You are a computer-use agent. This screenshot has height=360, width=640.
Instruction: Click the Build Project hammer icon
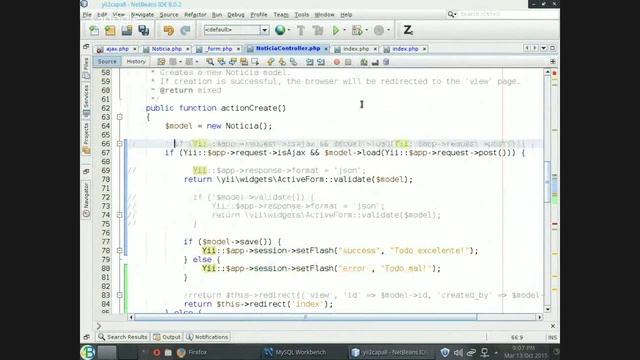click(301, 30)
